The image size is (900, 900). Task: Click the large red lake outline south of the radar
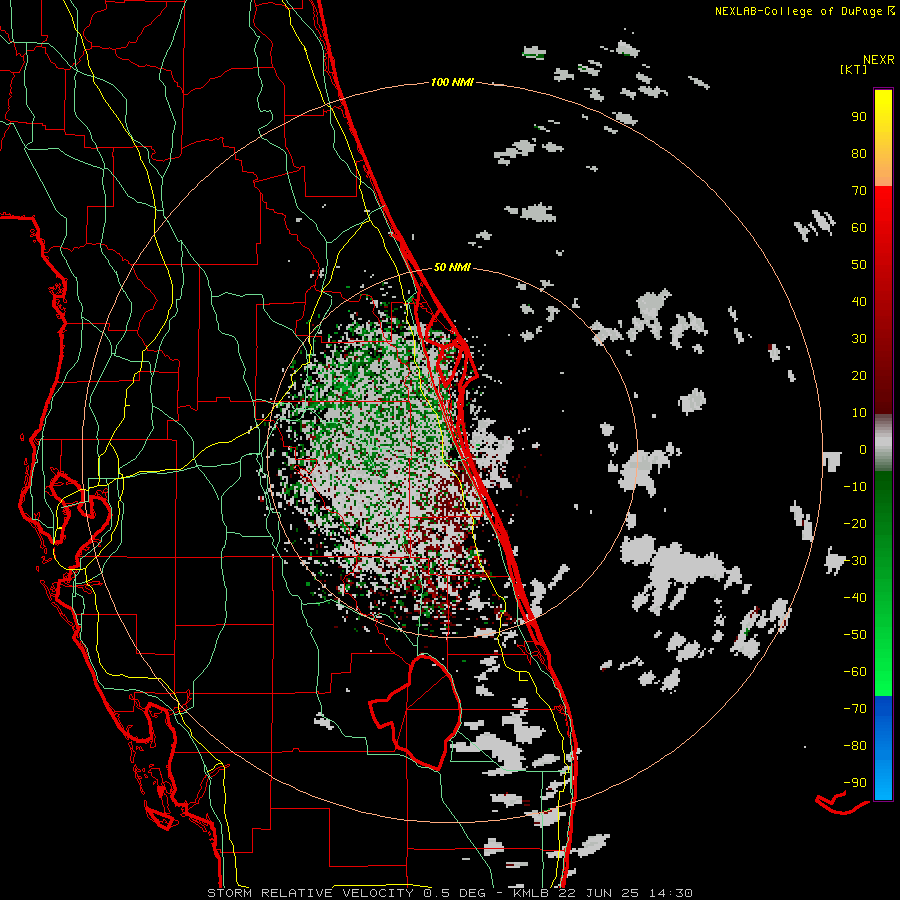pyautogui.click(x=416, y=712)
